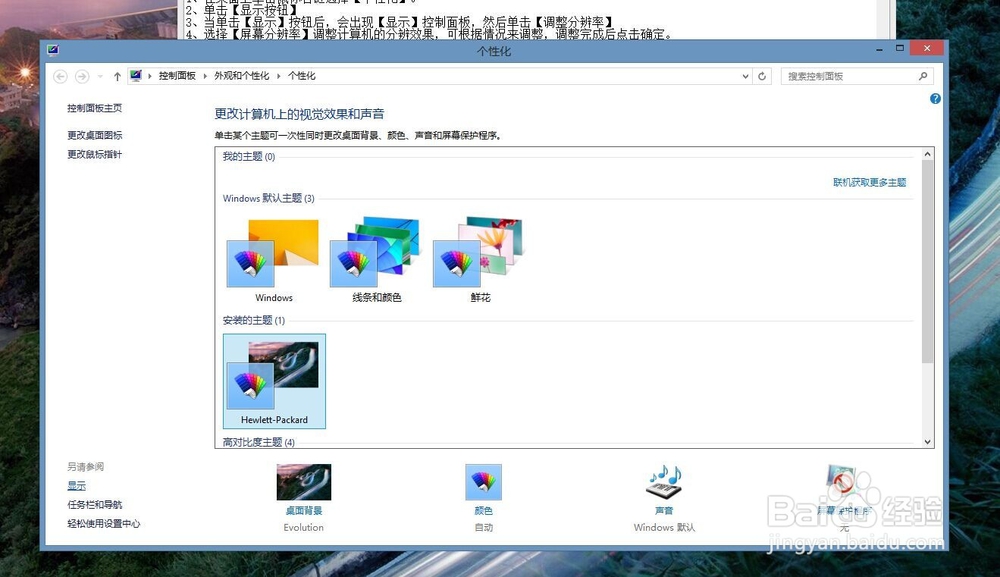The width and height of the screenshot is (1000, 577).
Task: Go up one level with the Up arrow
Action: click(x=117, y=77)
